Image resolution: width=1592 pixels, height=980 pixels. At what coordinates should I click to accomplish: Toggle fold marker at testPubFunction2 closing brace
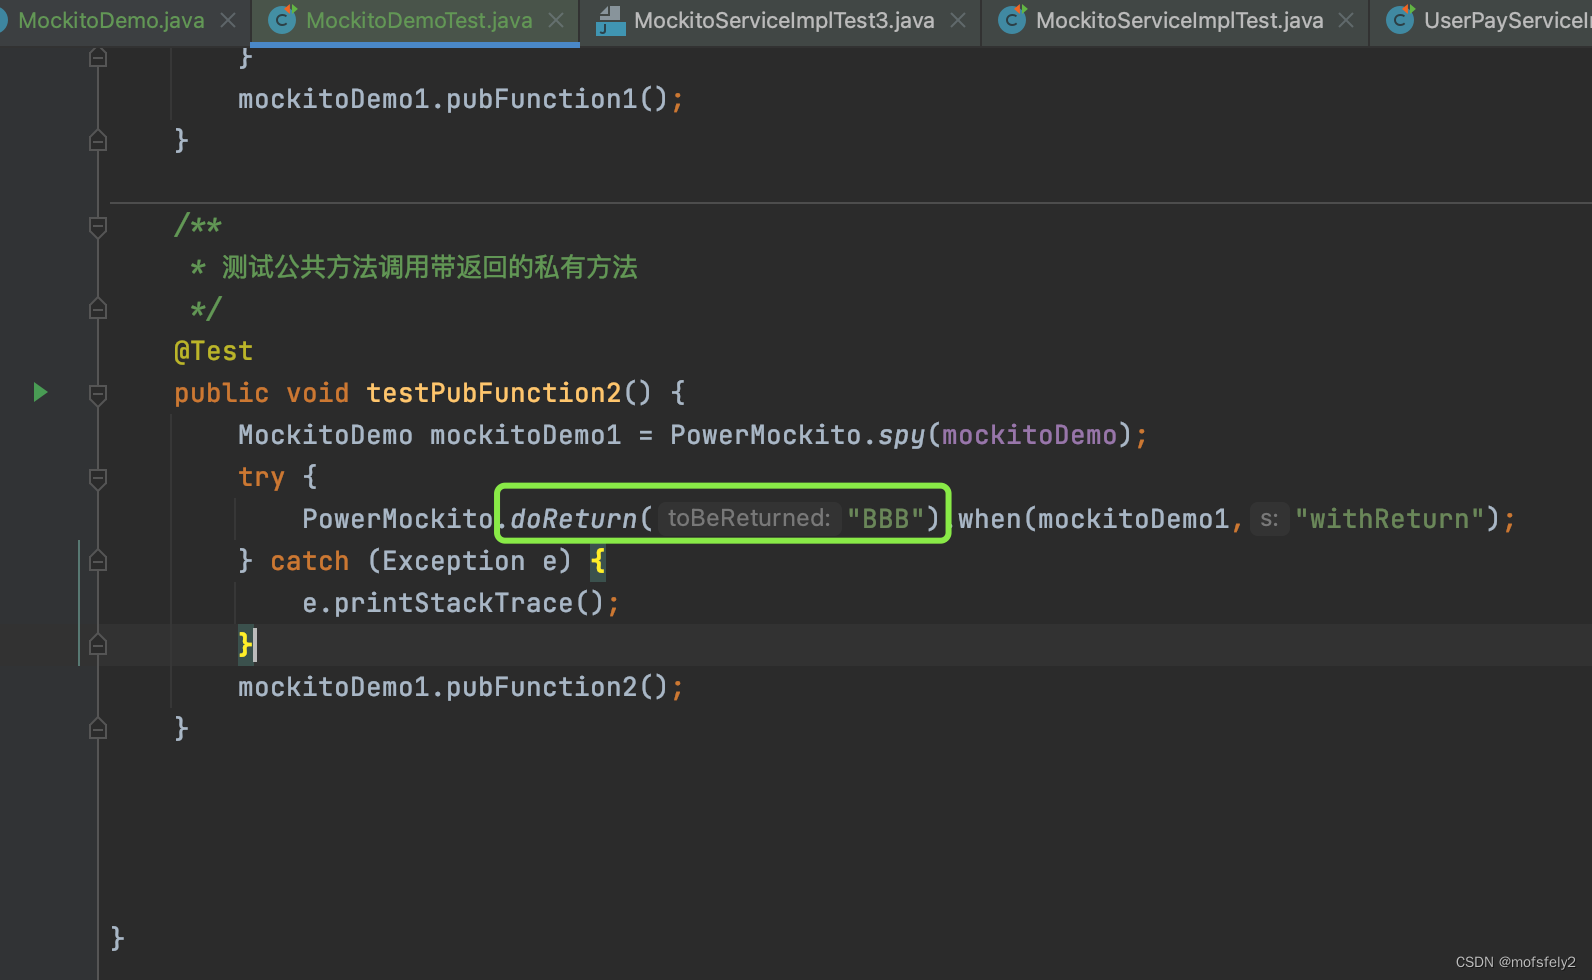[x=98, y=729]
